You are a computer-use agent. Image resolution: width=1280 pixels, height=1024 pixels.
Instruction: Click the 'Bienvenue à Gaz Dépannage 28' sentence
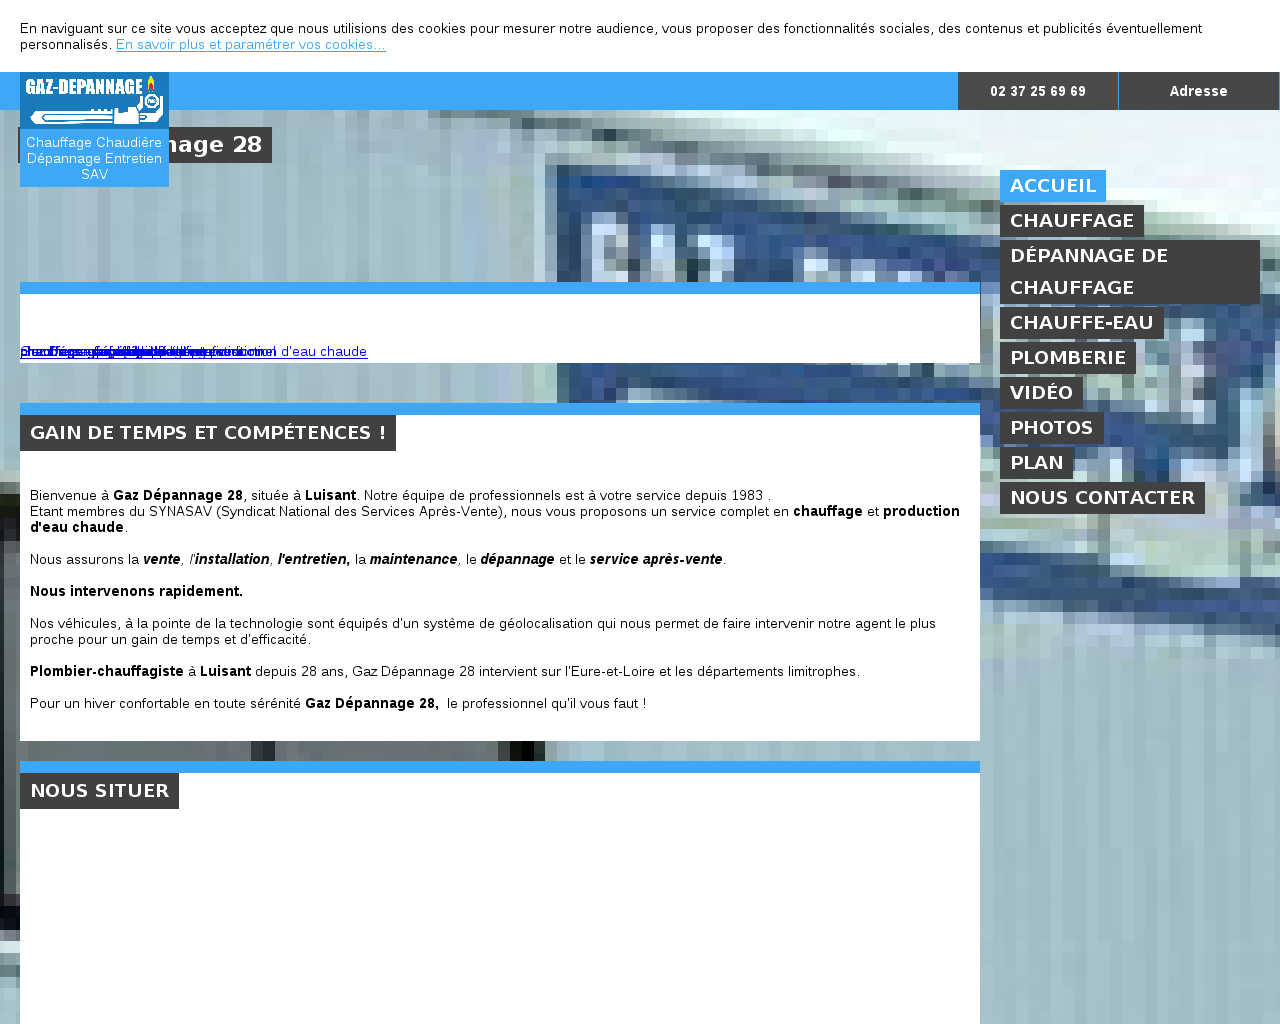(x=400, y=496)
